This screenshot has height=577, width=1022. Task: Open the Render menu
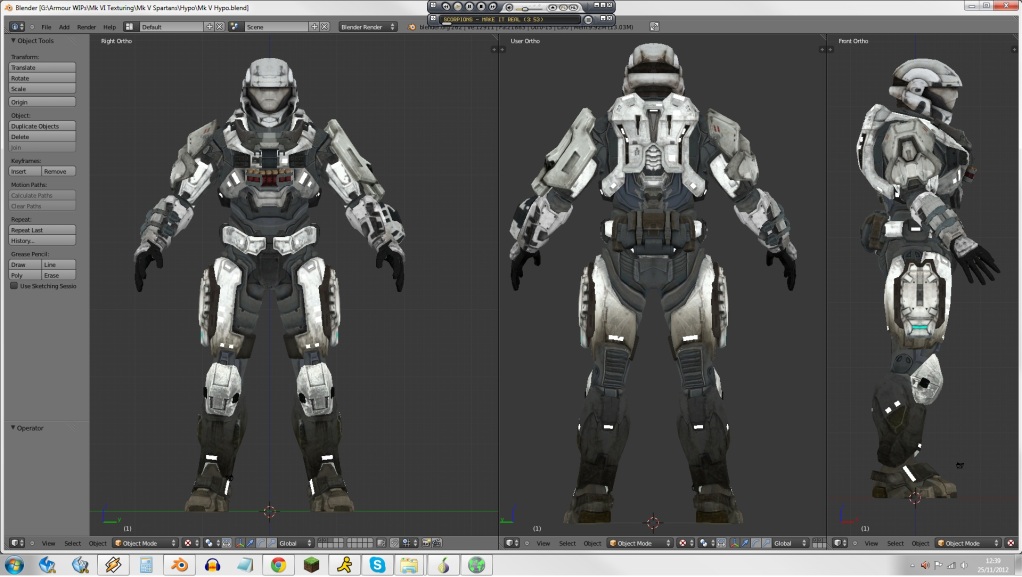(x=86, y=27)
